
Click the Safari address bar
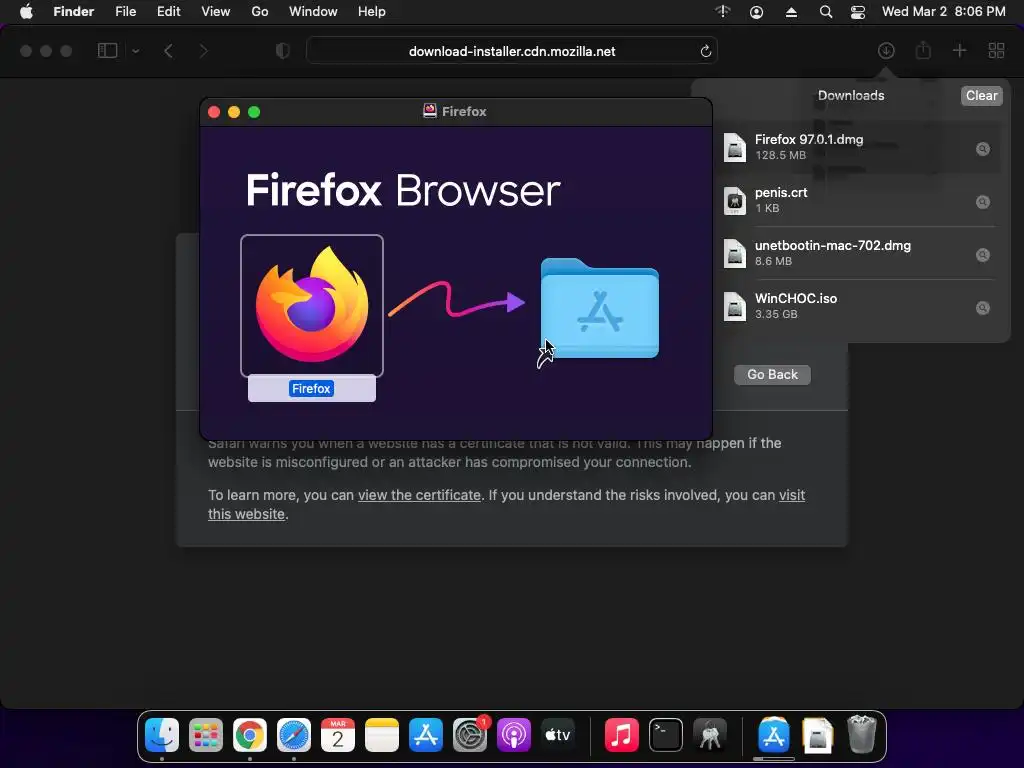(511, 51)
